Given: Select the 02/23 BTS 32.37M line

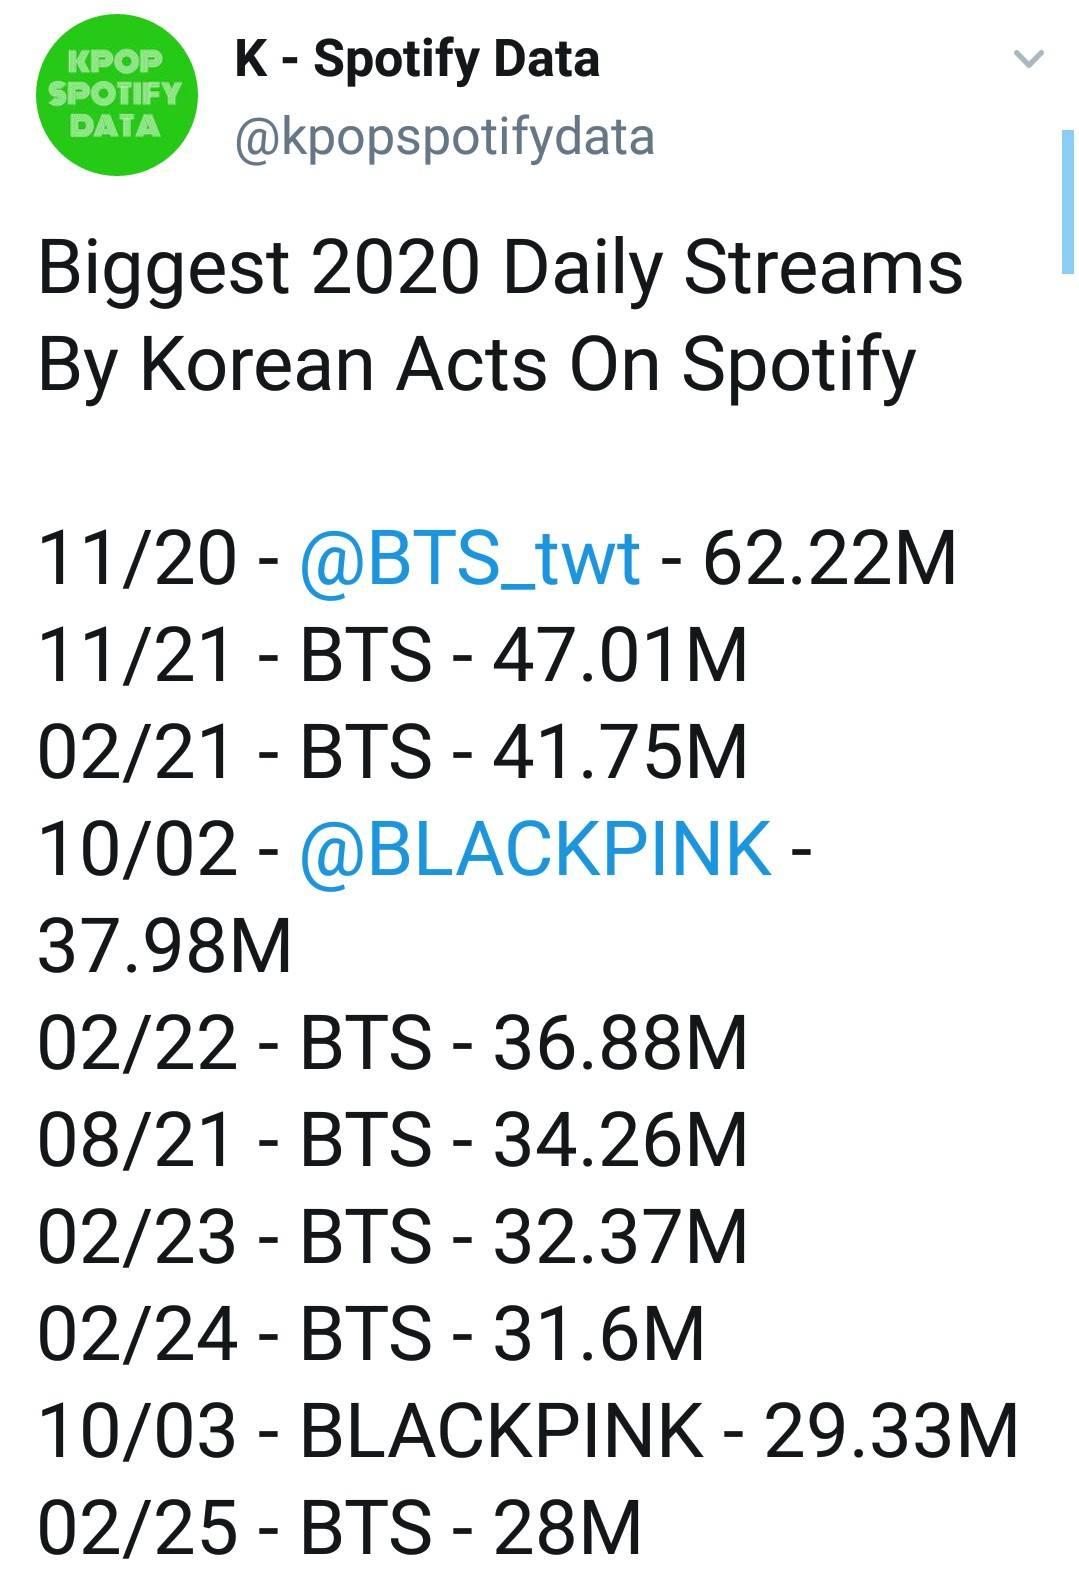Looking at the screenshot, I should click(x=392, y=1236).
